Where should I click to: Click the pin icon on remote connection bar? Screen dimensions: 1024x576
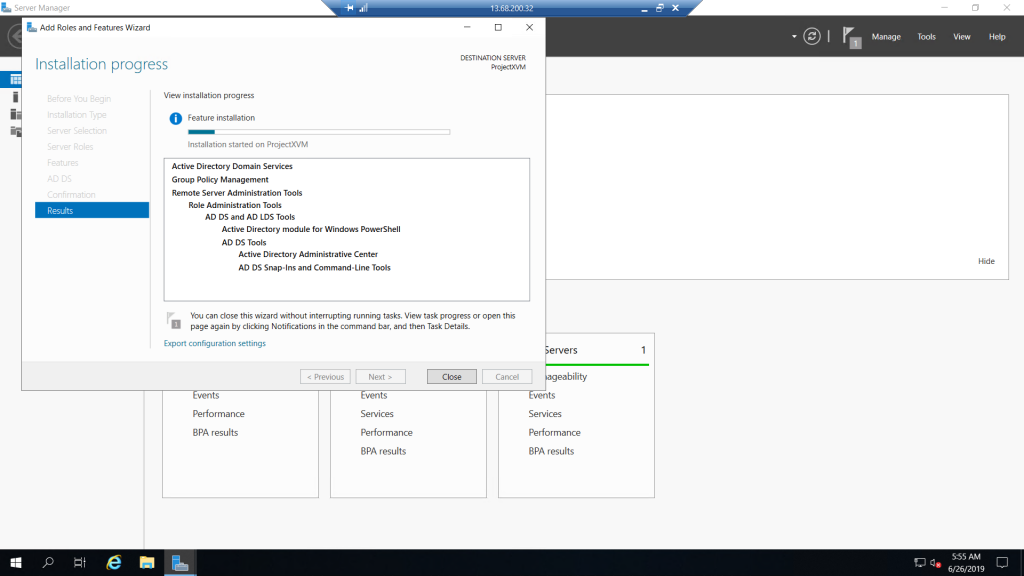click(x=349, y=8)
